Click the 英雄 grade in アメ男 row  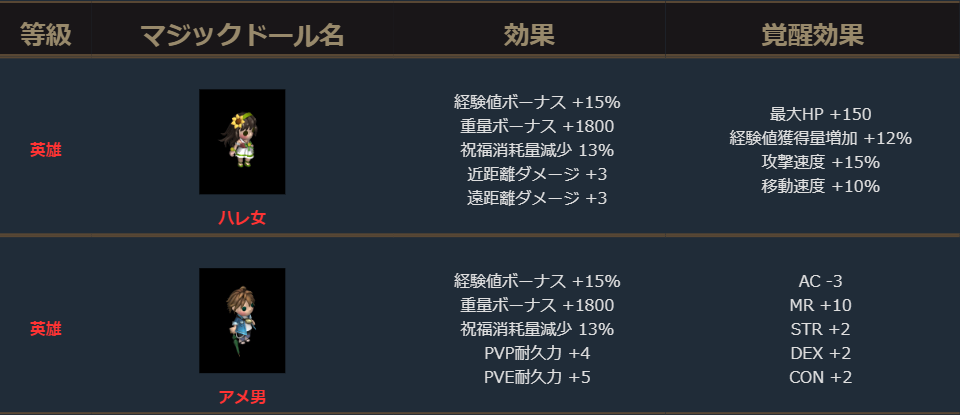pyautogui.click(x=46, y=328)
